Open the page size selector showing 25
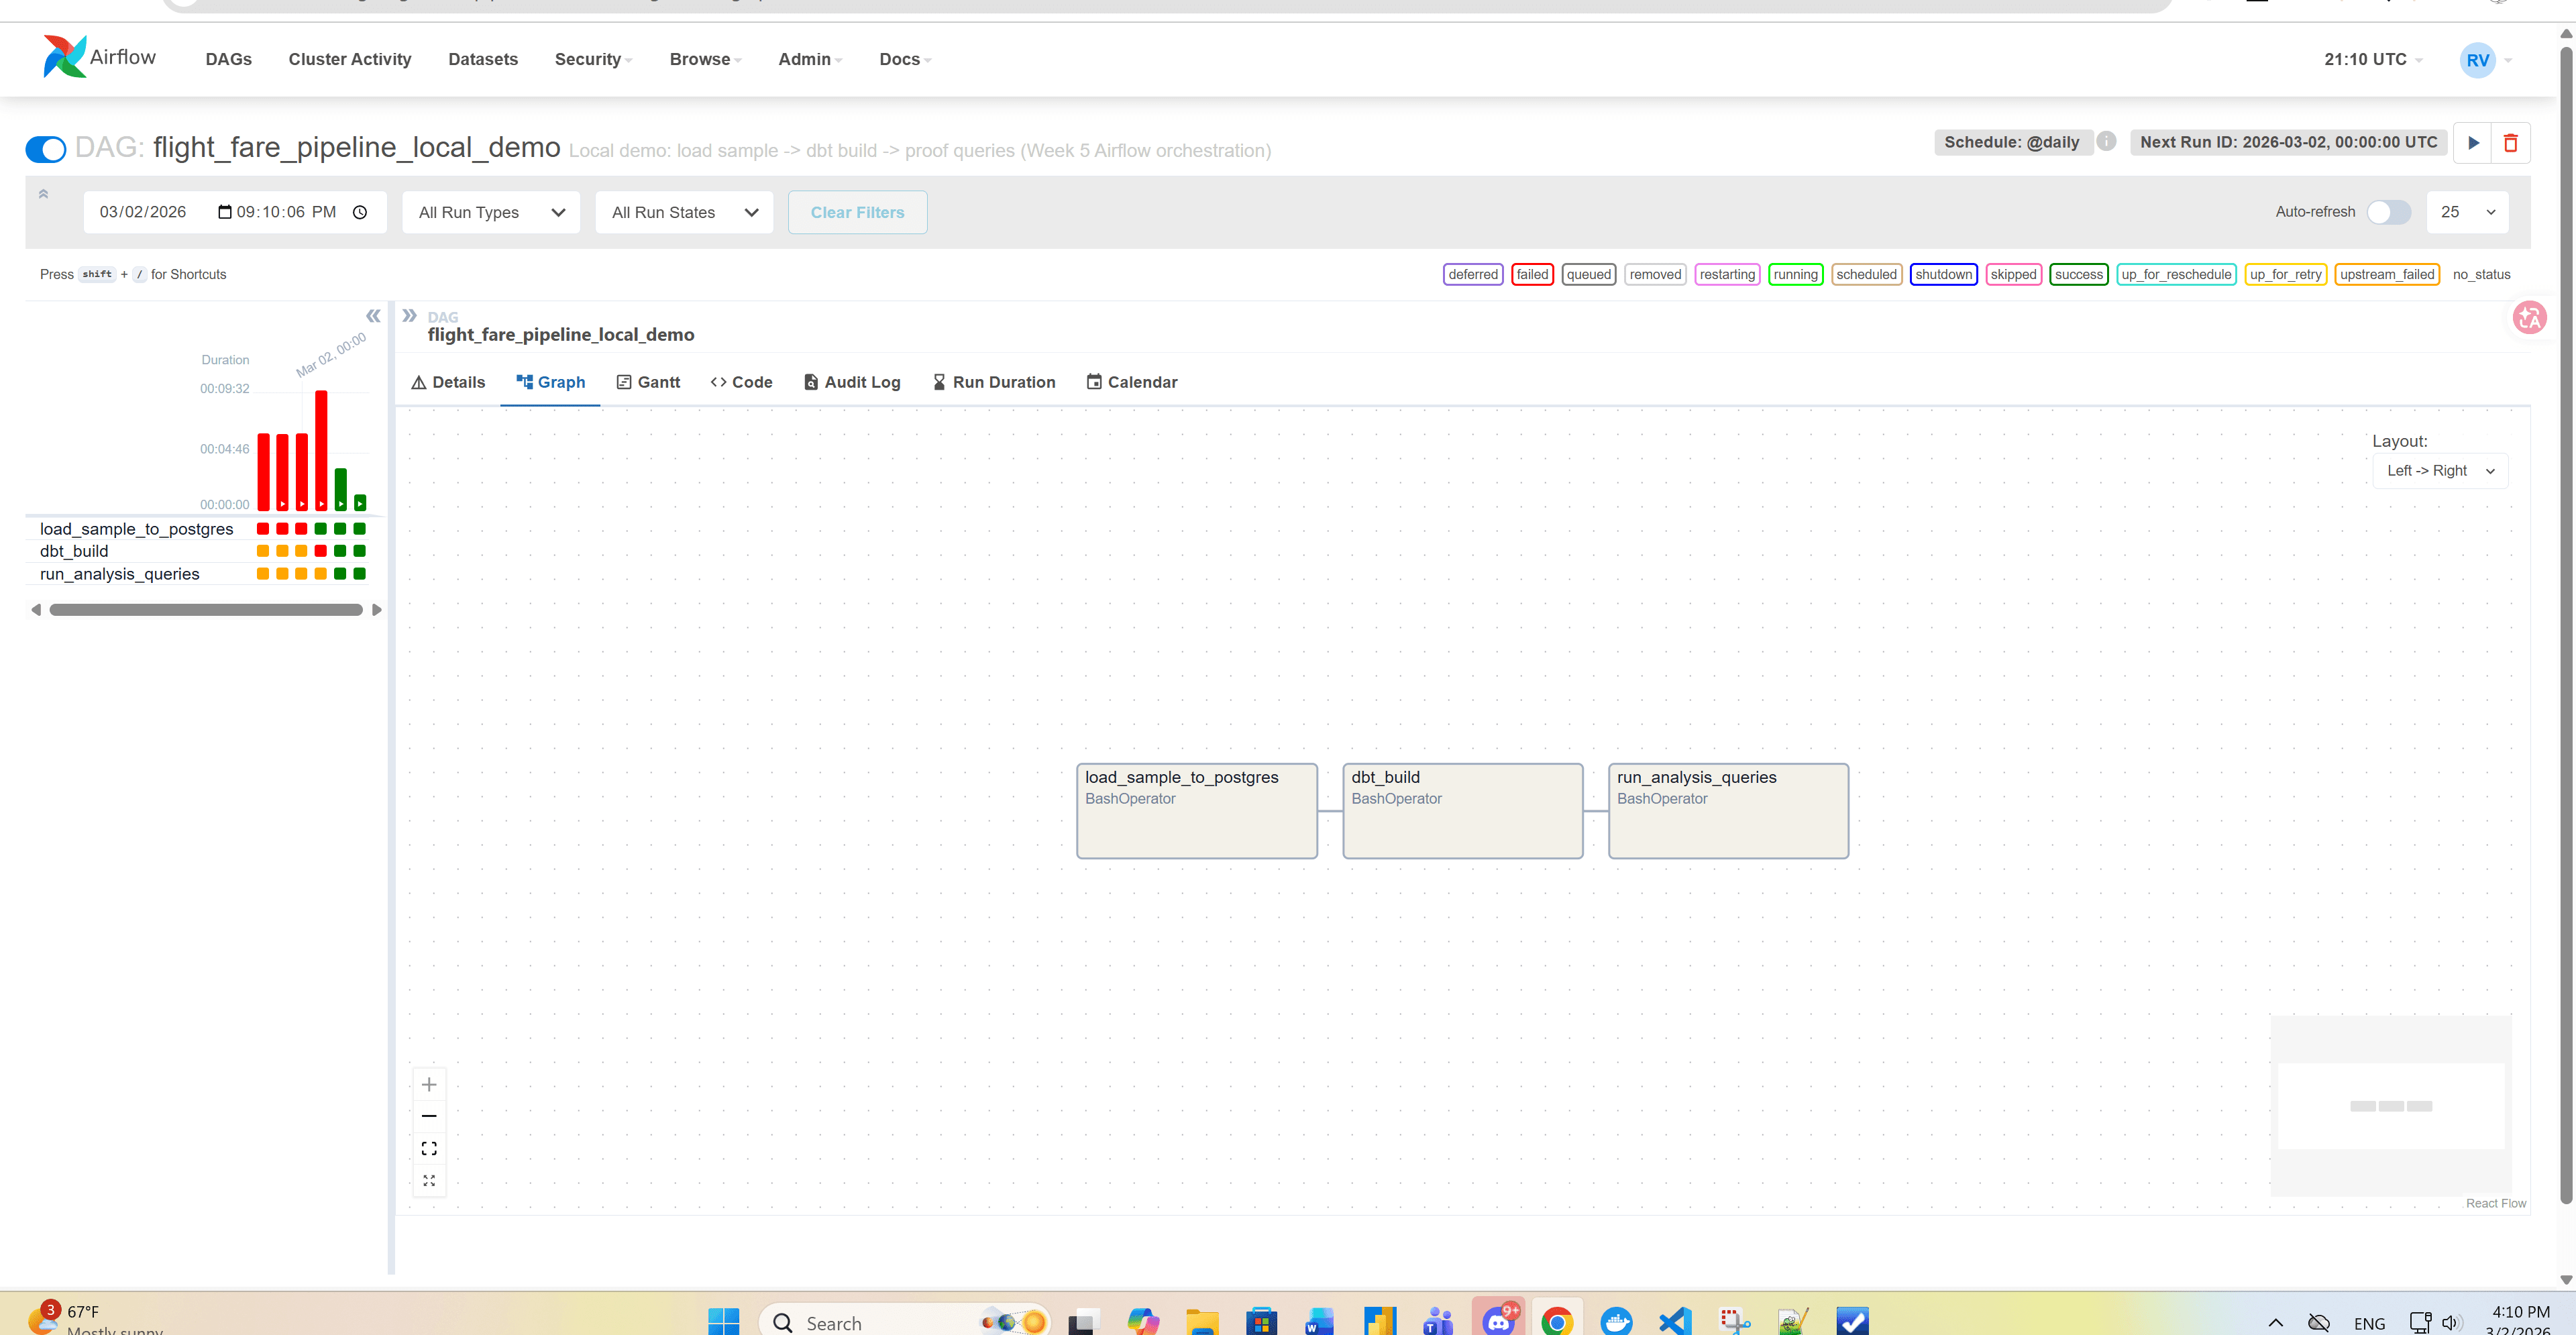 2467,211
